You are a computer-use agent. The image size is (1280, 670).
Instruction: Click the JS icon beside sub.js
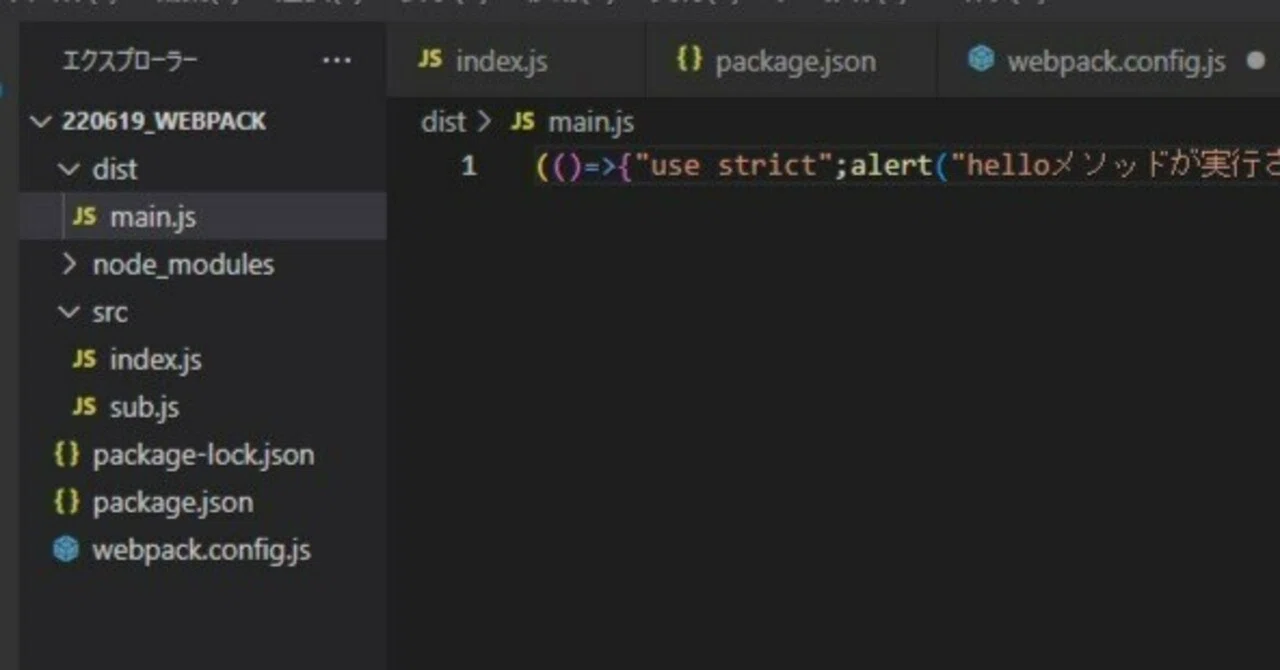85,407
